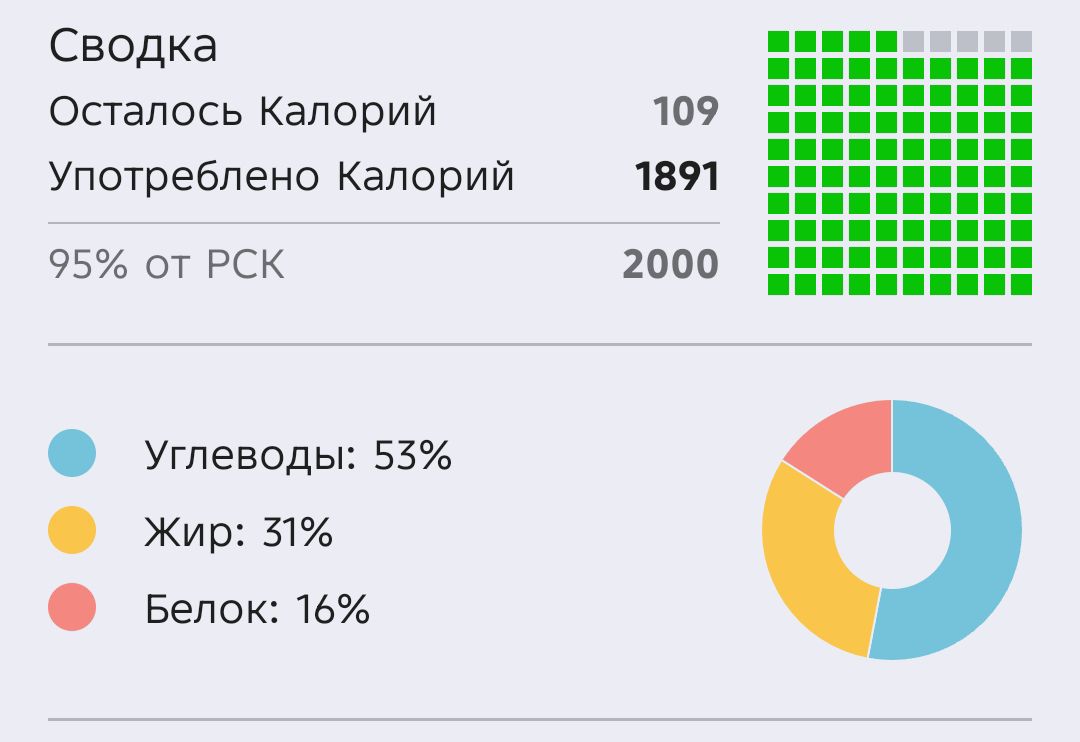Tap the 95% от РСК label
The width and height of the screenshot is (1080, 742).
point(166,264)
